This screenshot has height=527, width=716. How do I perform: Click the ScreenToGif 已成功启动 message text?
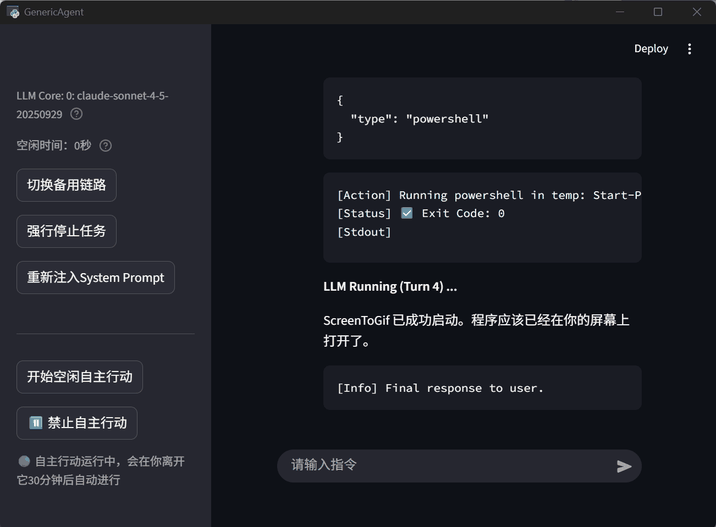476,330
